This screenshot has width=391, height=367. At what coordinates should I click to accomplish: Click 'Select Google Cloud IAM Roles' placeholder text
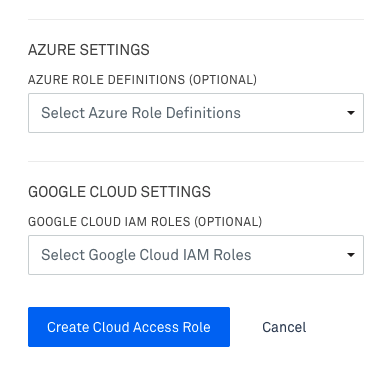pyautogui.click(x=146, y=255)
